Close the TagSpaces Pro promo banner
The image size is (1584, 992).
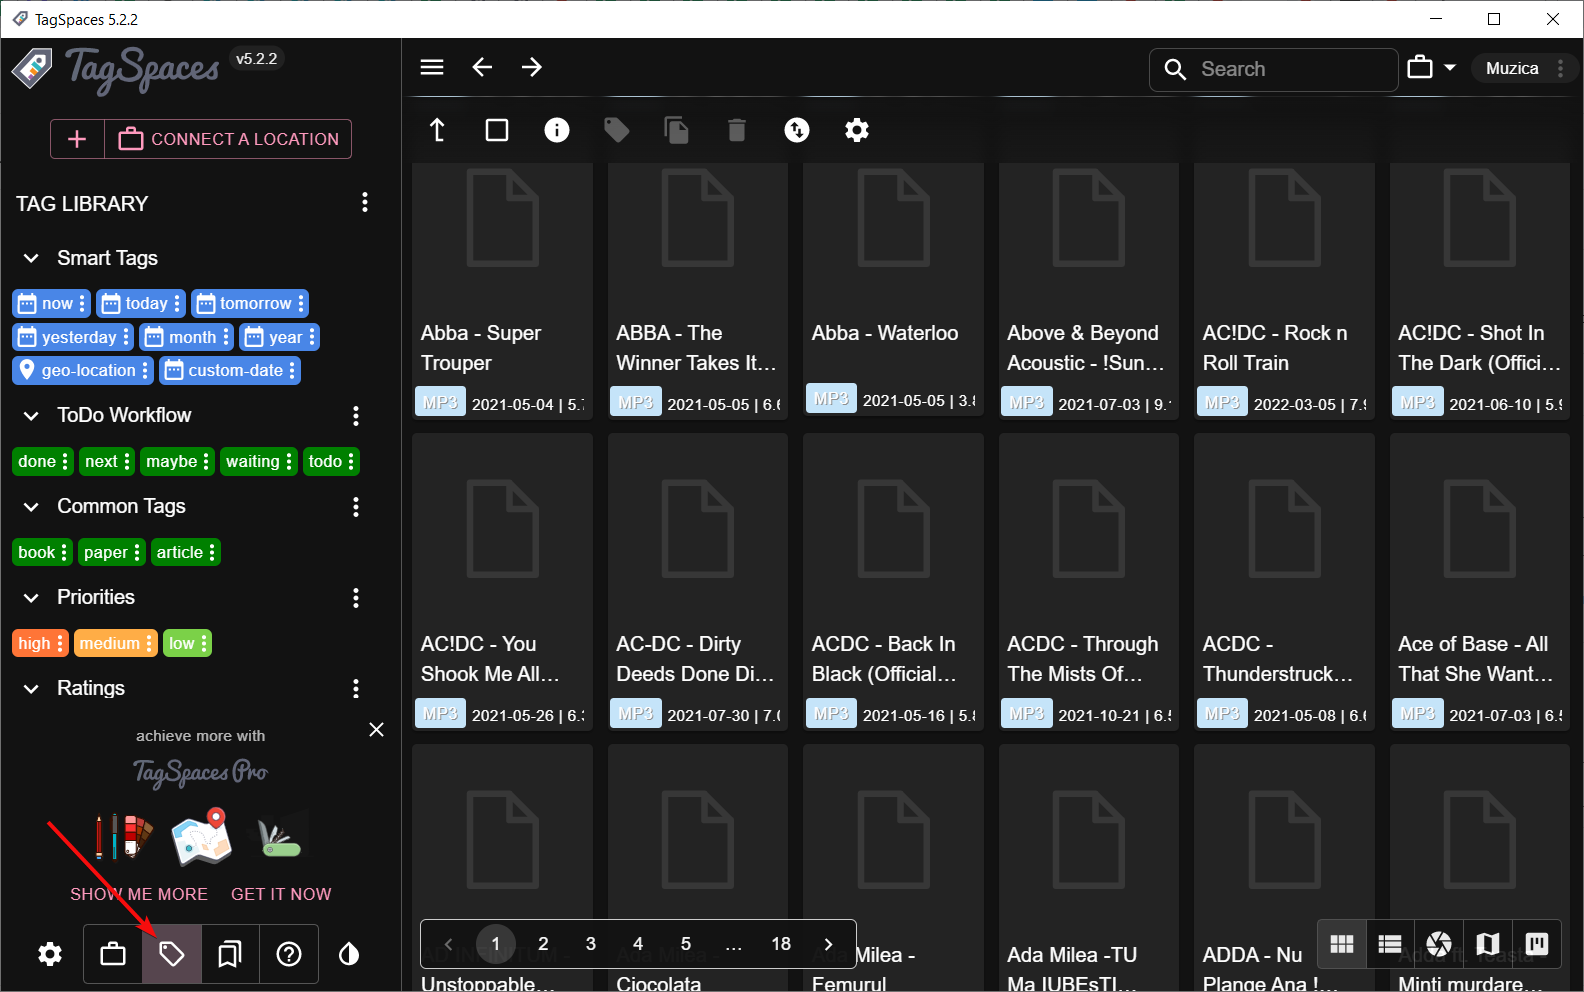coord(376,730)
